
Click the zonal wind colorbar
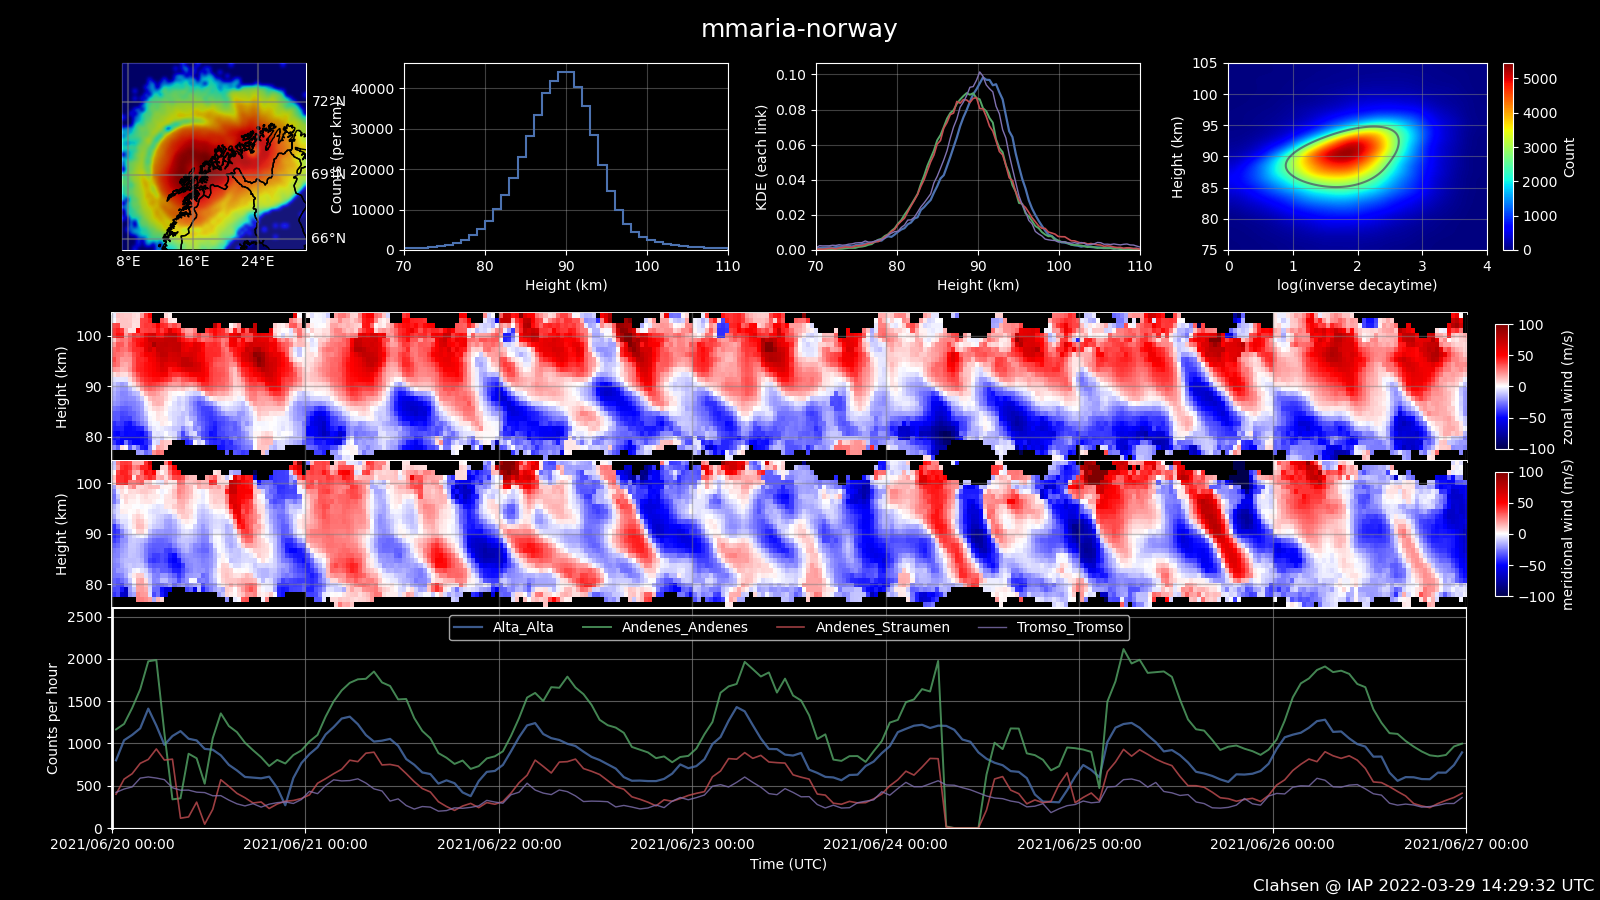pyautogui.click(x=1502, y=387)
